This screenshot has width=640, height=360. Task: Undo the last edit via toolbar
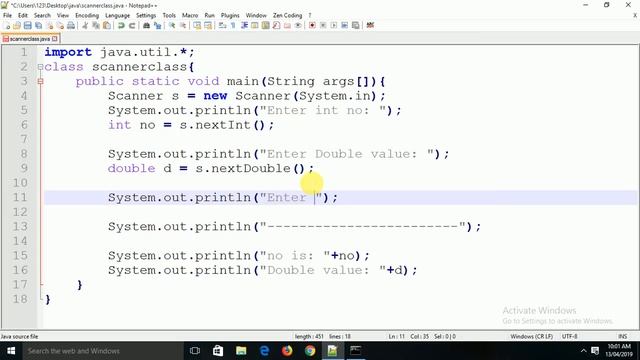[121, 25]
